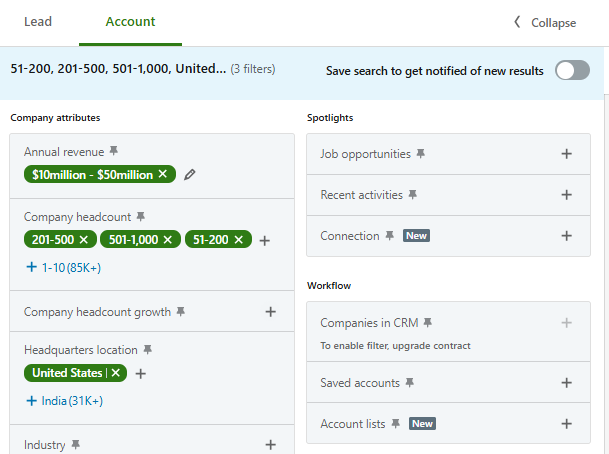Screen dimensions: 609x454
Task: Add another Headquarters location value
Action: point(141,374)
